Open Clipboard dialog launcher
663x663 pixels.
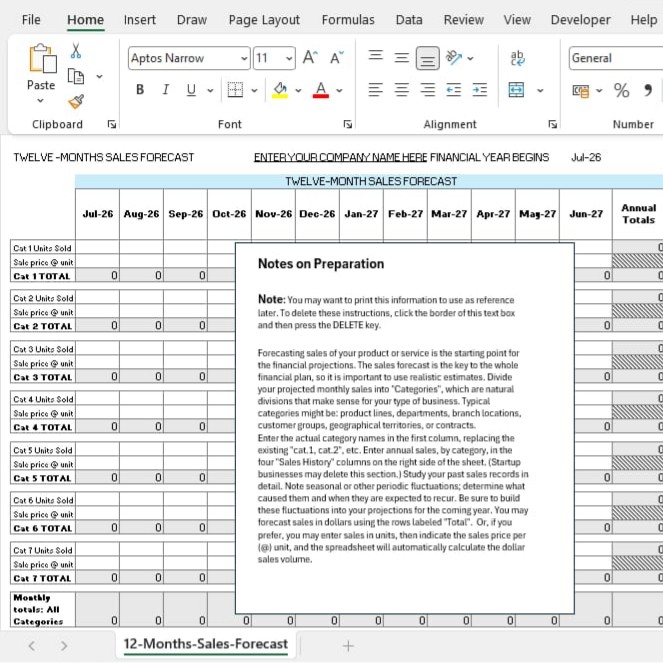pos(112,124)
